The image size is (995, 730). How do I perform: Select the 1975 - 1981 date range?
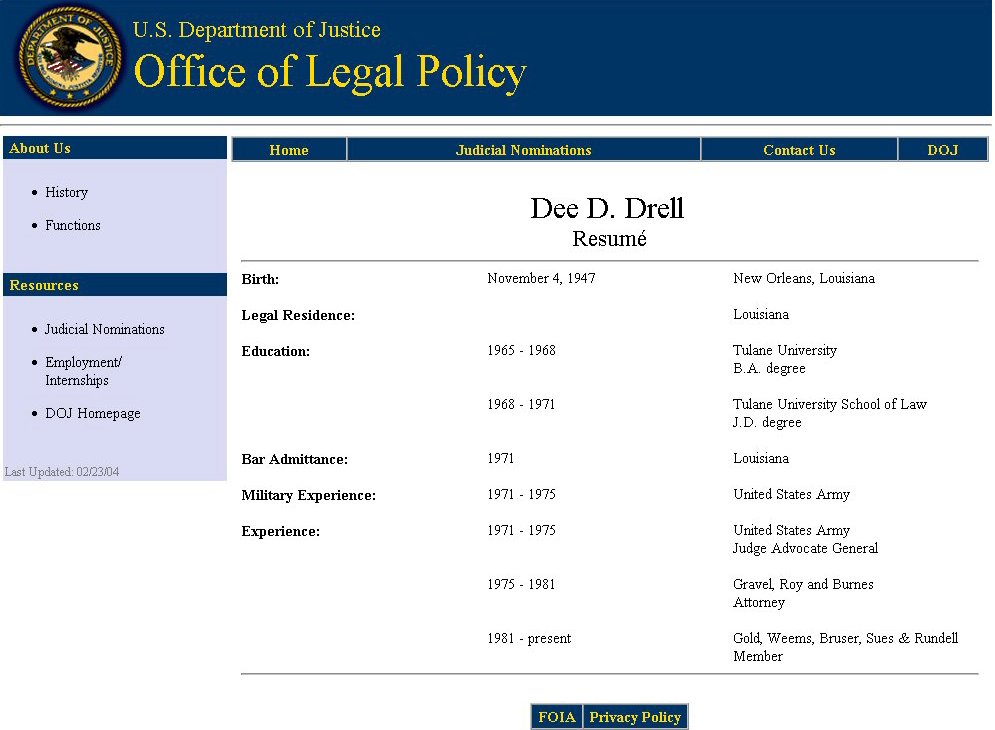click(521, 584)
